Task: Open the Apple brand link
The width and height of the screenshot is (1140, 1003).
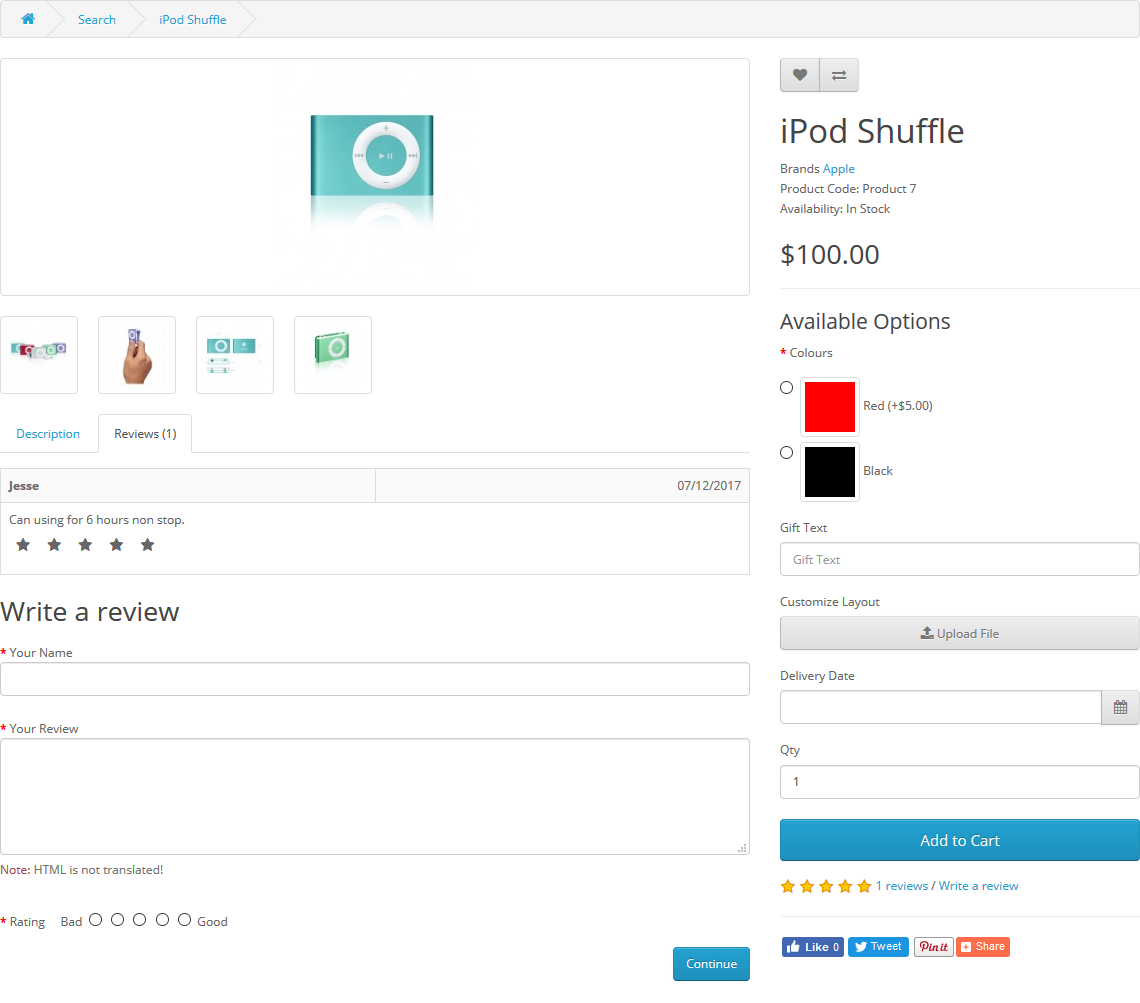Action: [x=838, y=169]
